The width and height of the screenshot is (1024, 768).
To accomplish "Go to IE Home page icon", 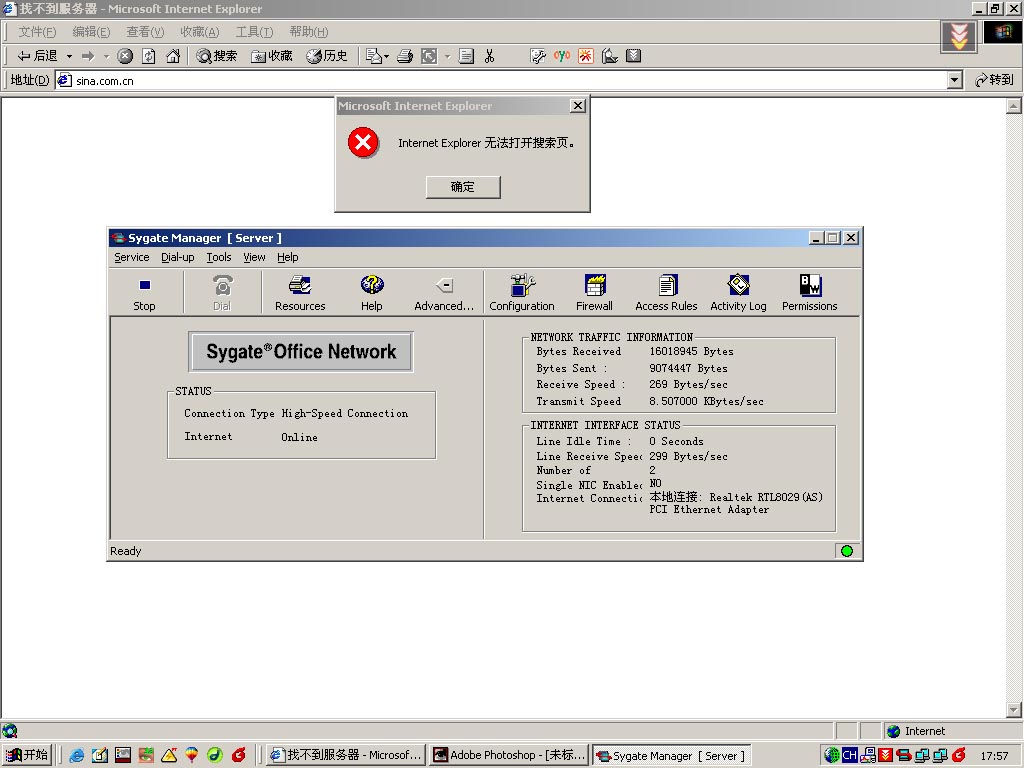I will (173, 57).
